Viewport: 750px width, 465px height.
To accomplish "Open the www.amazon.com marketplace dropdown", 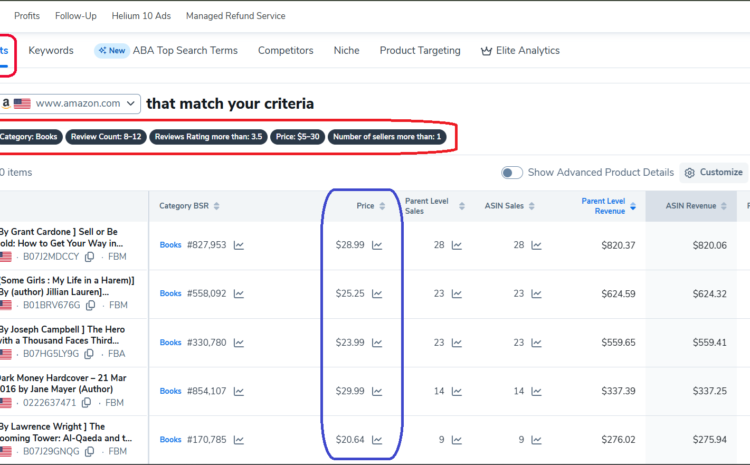I will click(x=70, y=104).
